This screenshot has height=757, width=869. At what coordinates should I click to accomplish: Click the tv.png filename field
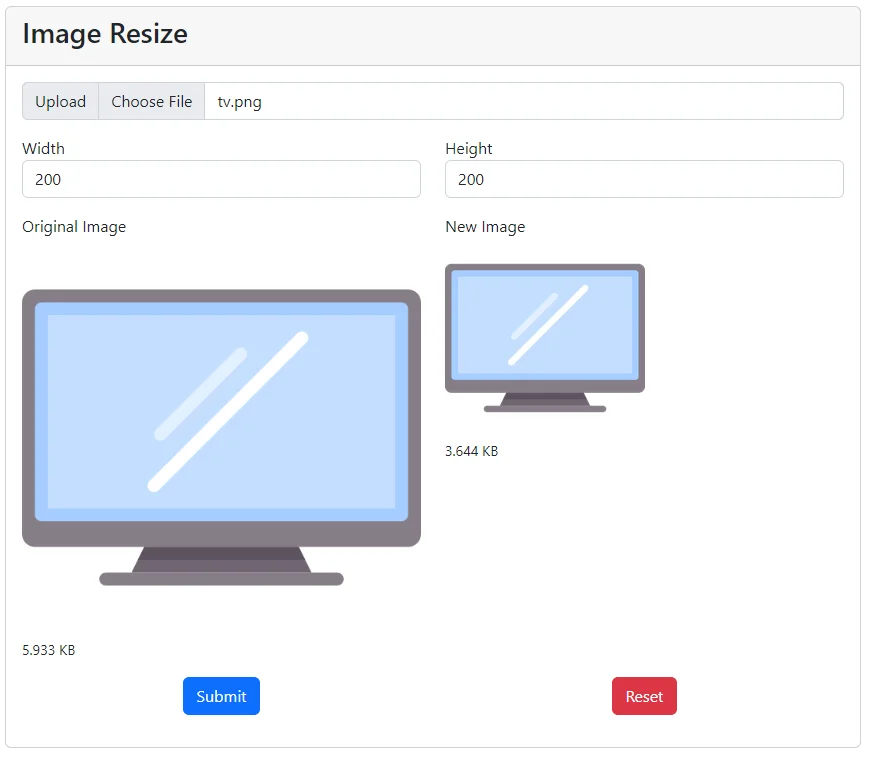tap(400, 101)
